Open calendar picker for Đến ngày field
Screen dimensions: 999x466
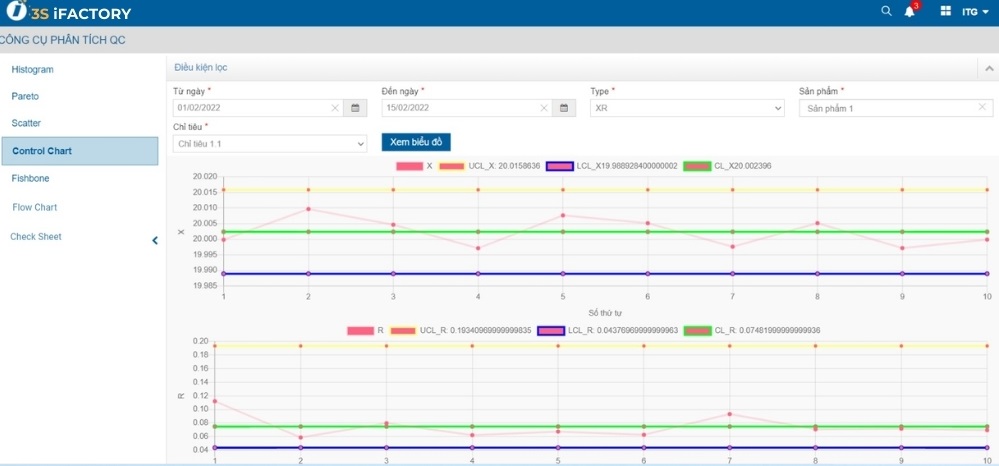(x=564, y=108)
